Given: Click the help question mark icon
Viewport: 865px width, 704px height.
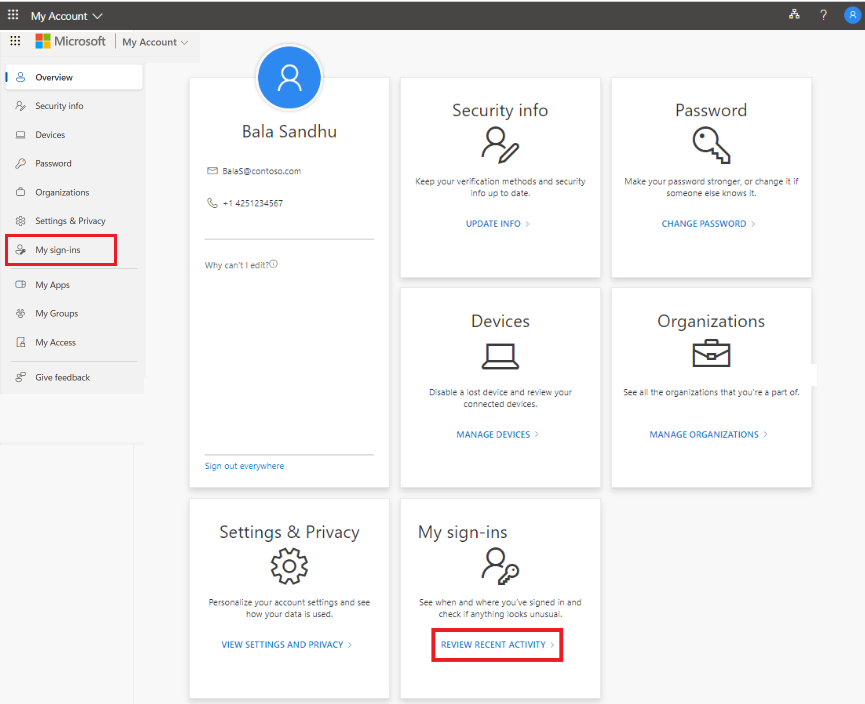Looking at the screenshot, I should [822, 14].
